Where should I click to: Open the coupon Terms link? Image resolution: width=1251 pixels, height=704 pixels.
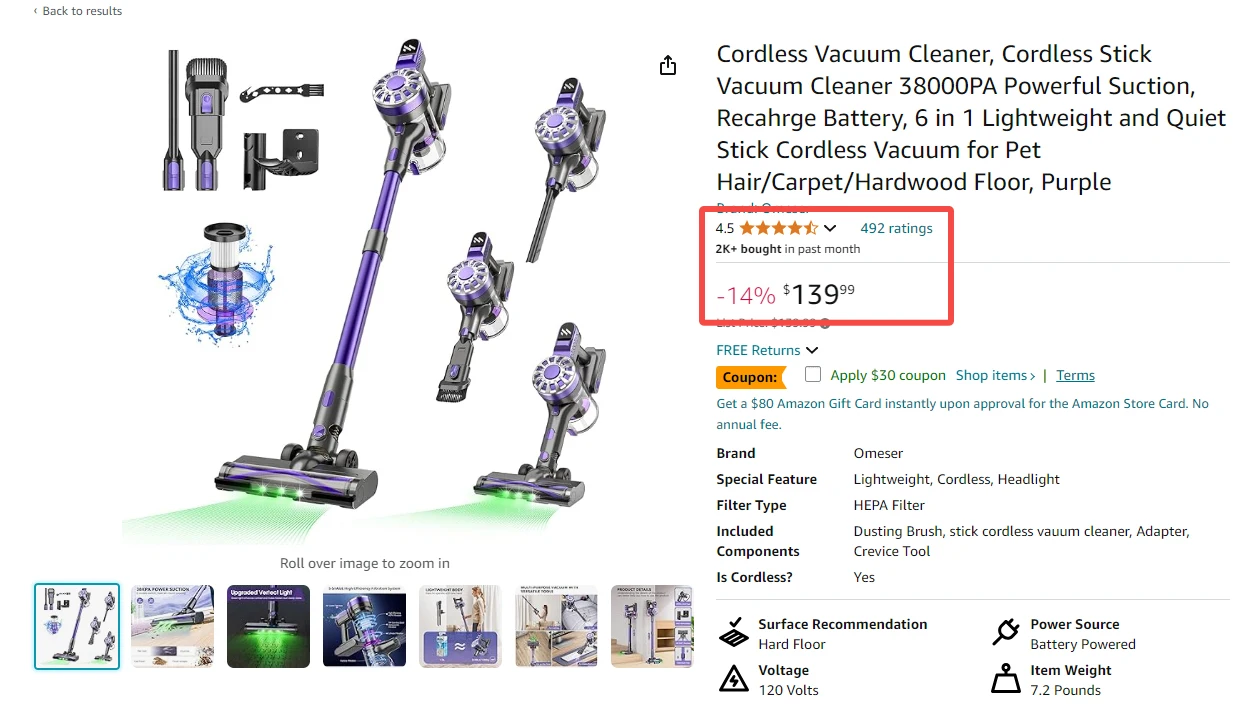tap(1075, 375)
